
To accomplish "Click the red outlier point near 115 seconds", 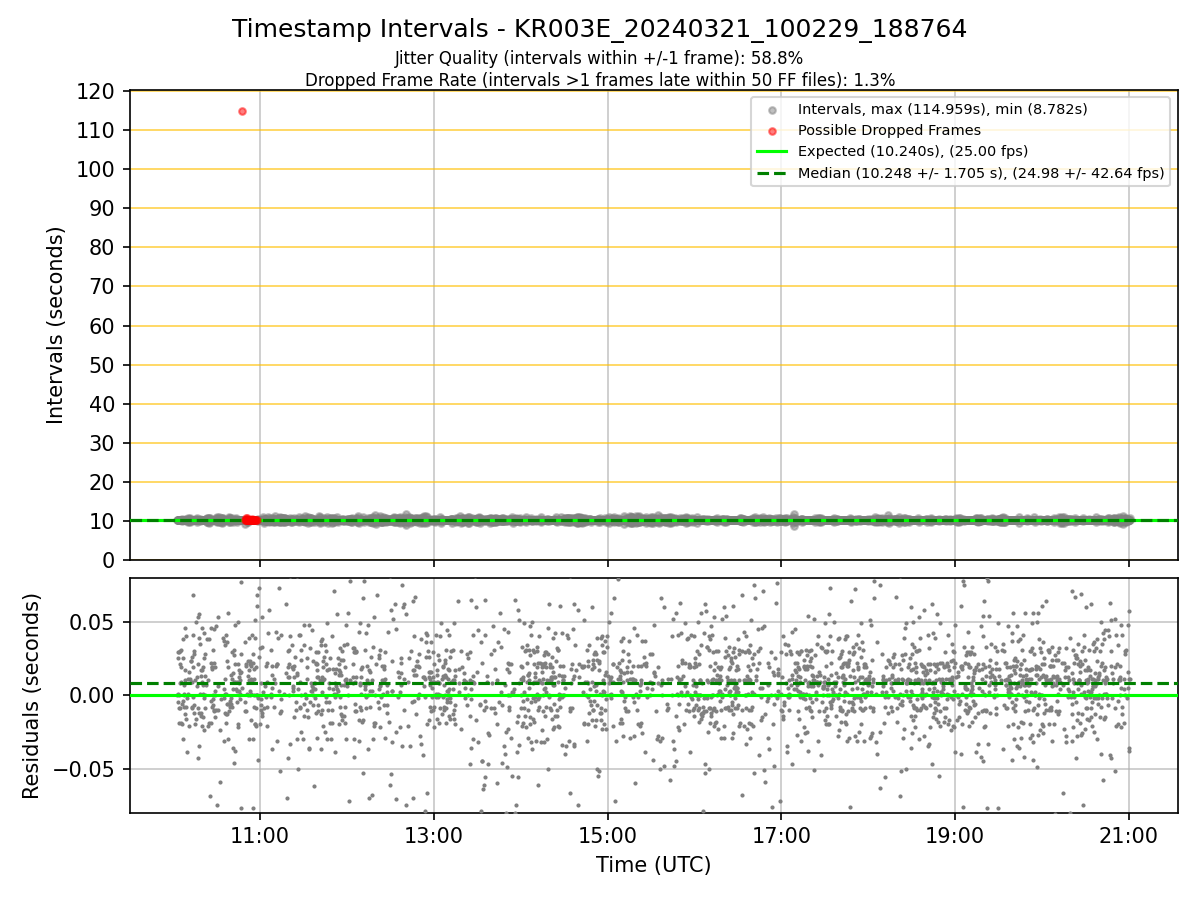I will [242, 111].
